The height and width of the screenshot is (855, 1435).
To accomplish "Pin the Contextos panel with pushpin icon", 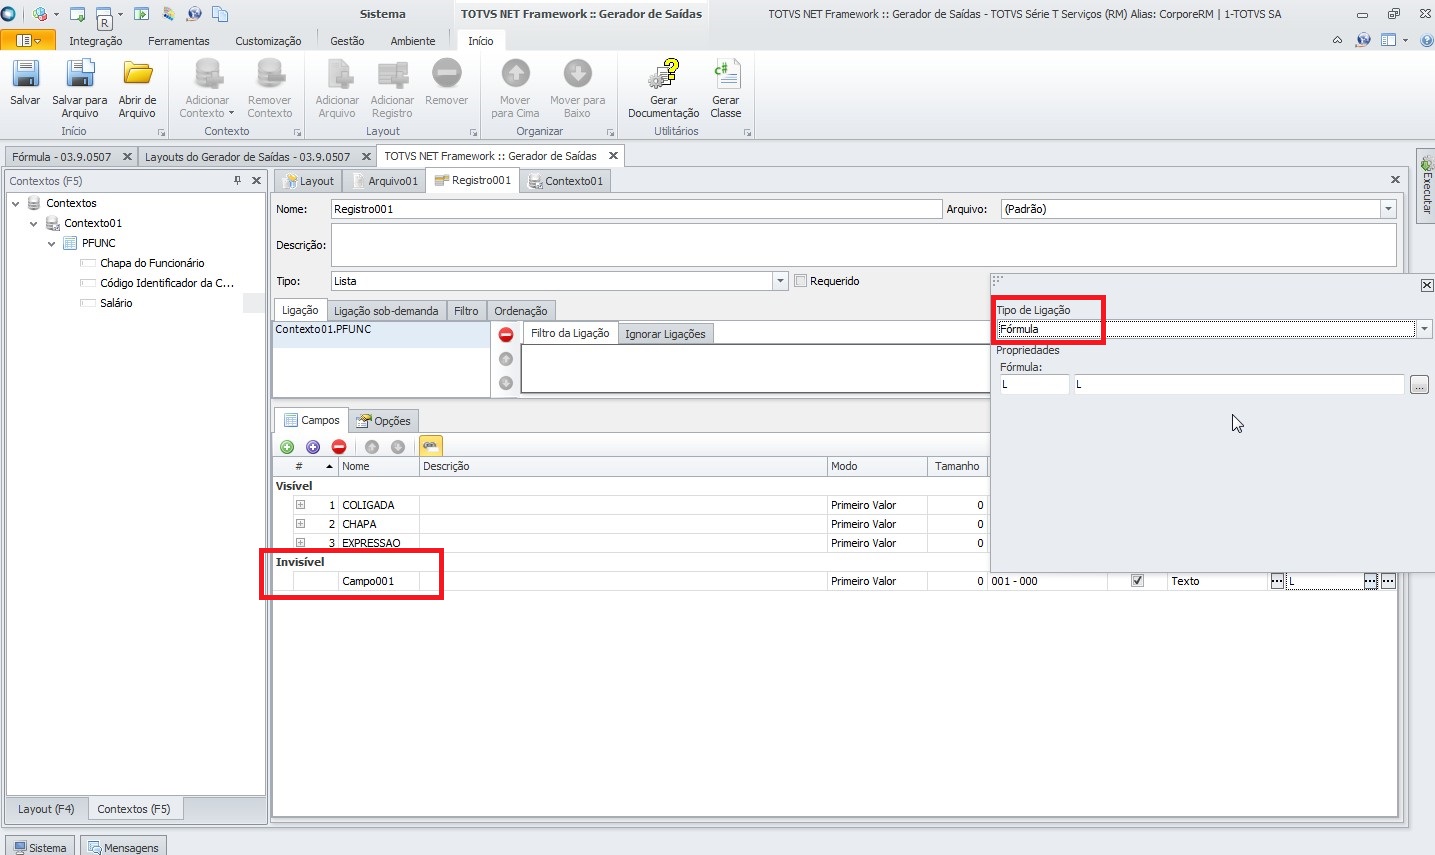I will [237, 180].
